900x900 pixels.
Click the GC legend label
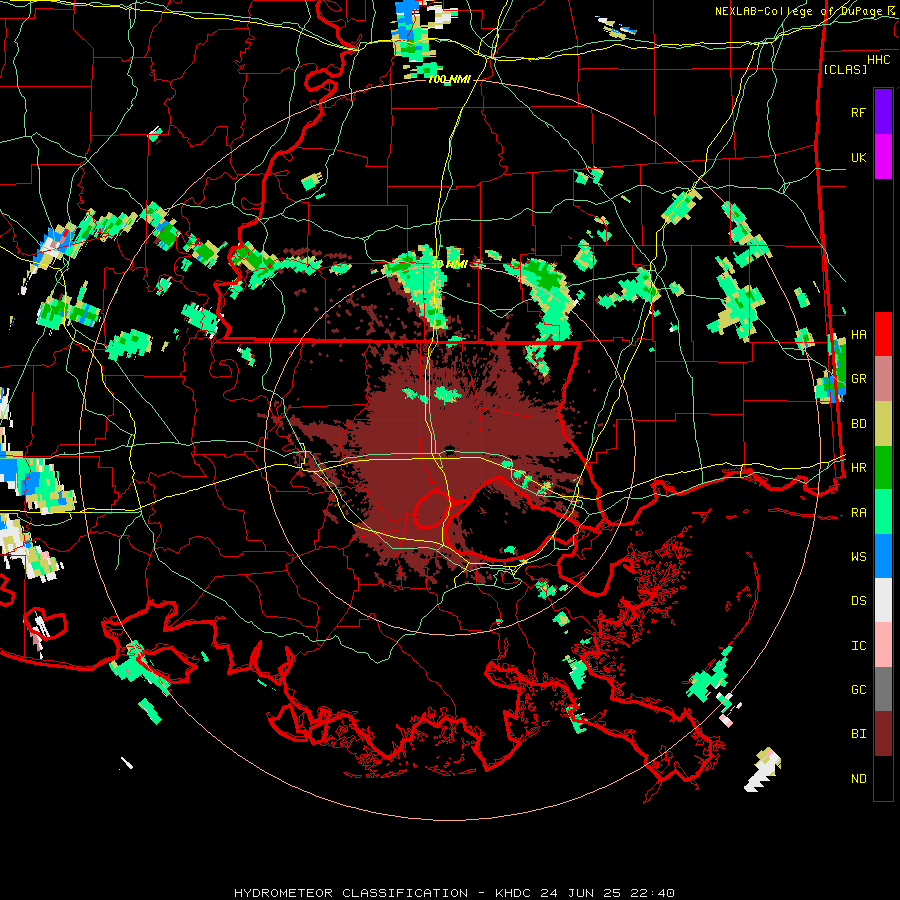click(858, 690)
